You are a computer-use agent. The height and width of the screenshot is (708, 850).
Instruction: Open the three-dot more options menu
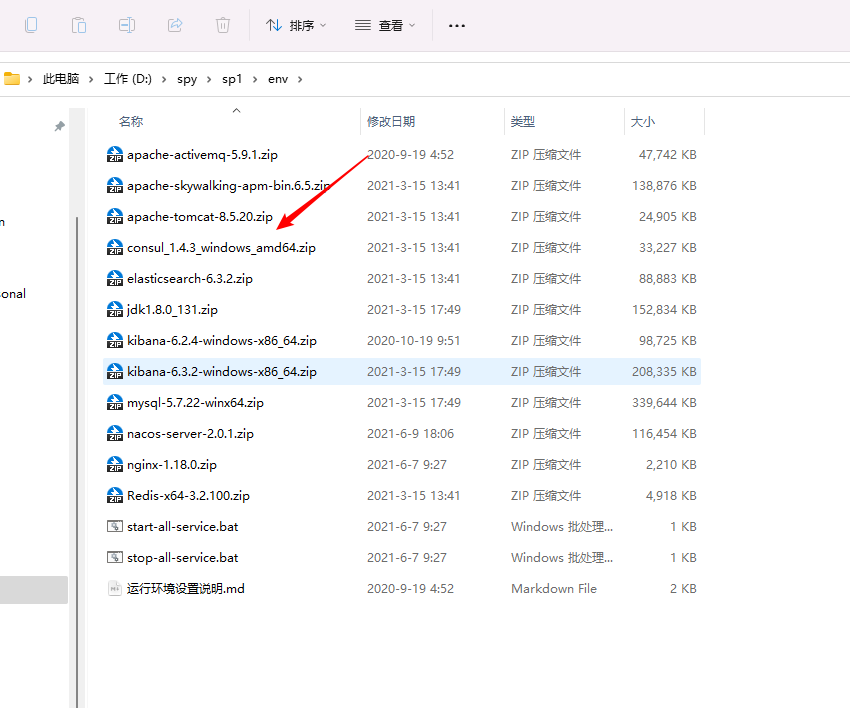pyautogui.click(x=457, y=25)
